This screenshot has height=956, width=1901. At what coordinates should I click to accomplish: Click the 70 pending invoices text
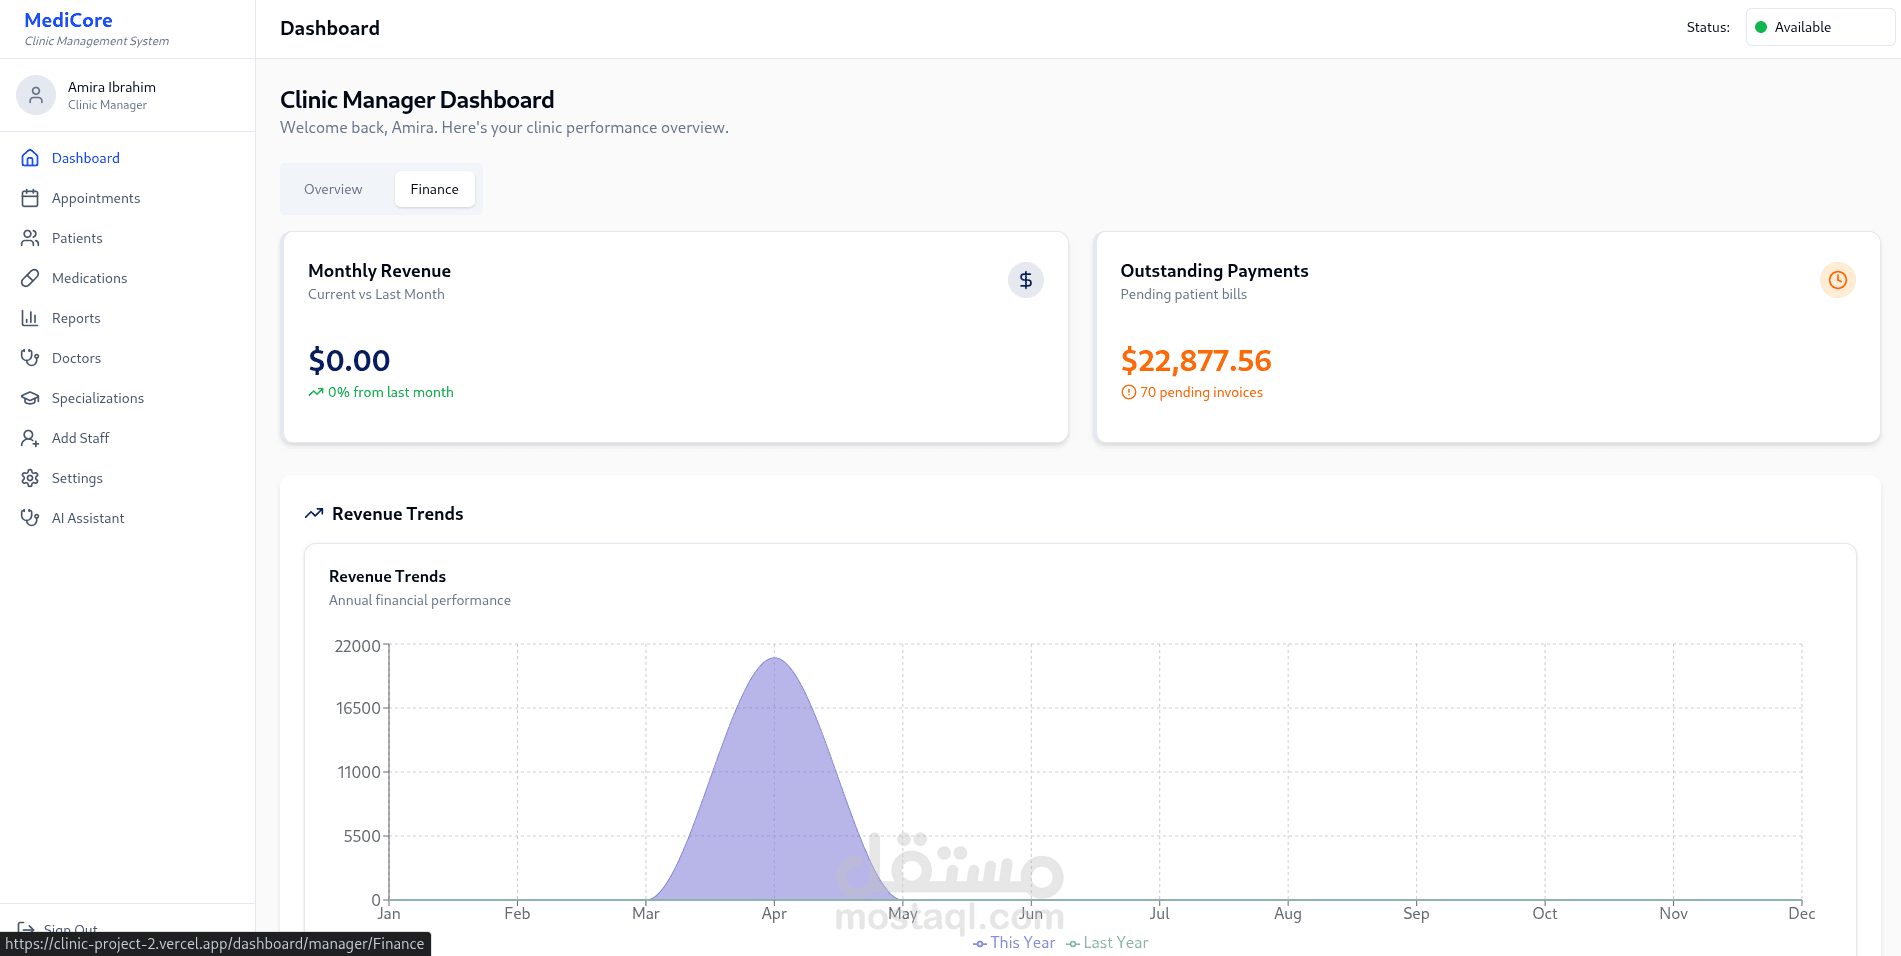pos(1201,392)
